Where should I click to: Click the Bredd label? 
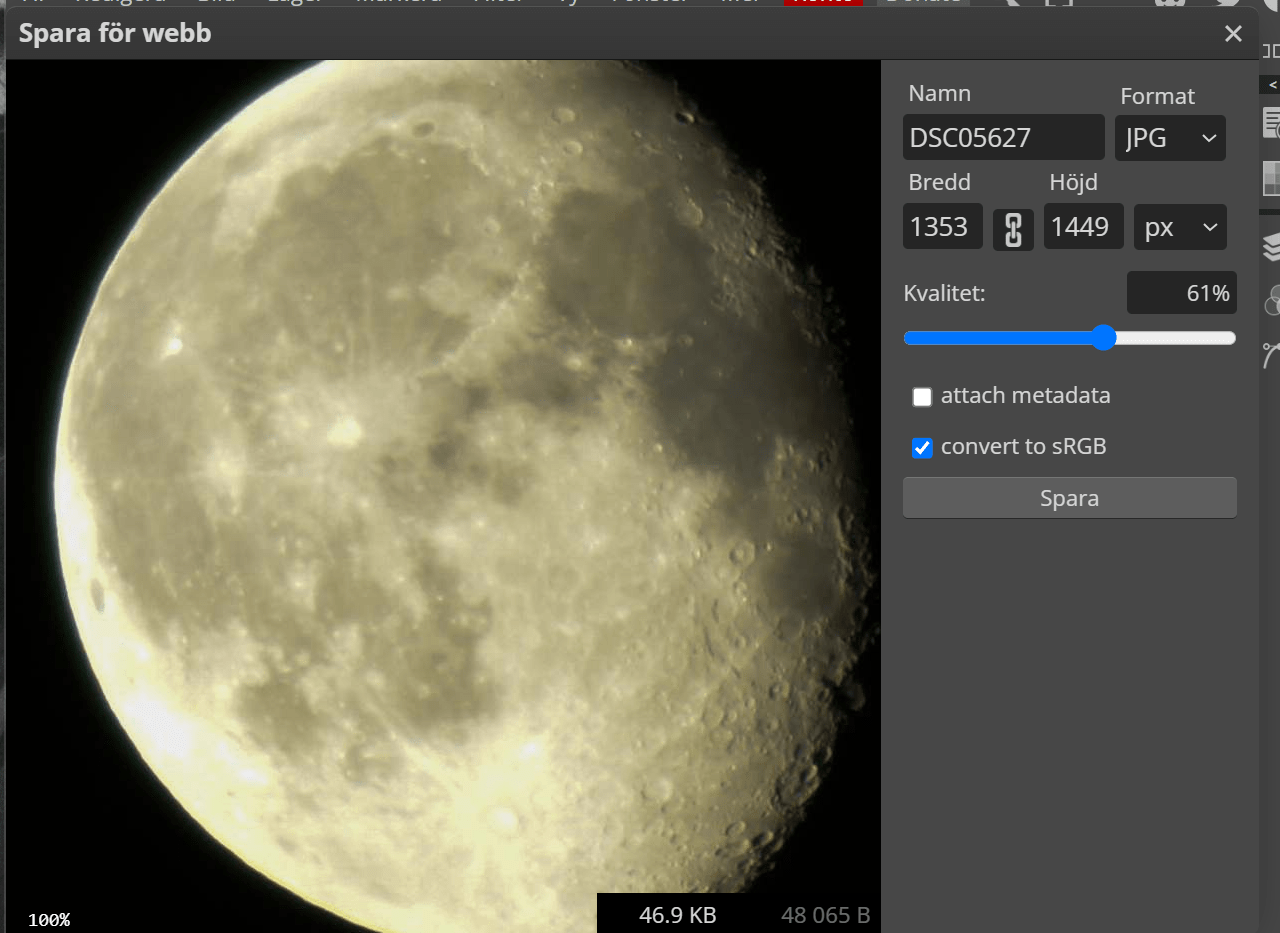click(940, 182)
